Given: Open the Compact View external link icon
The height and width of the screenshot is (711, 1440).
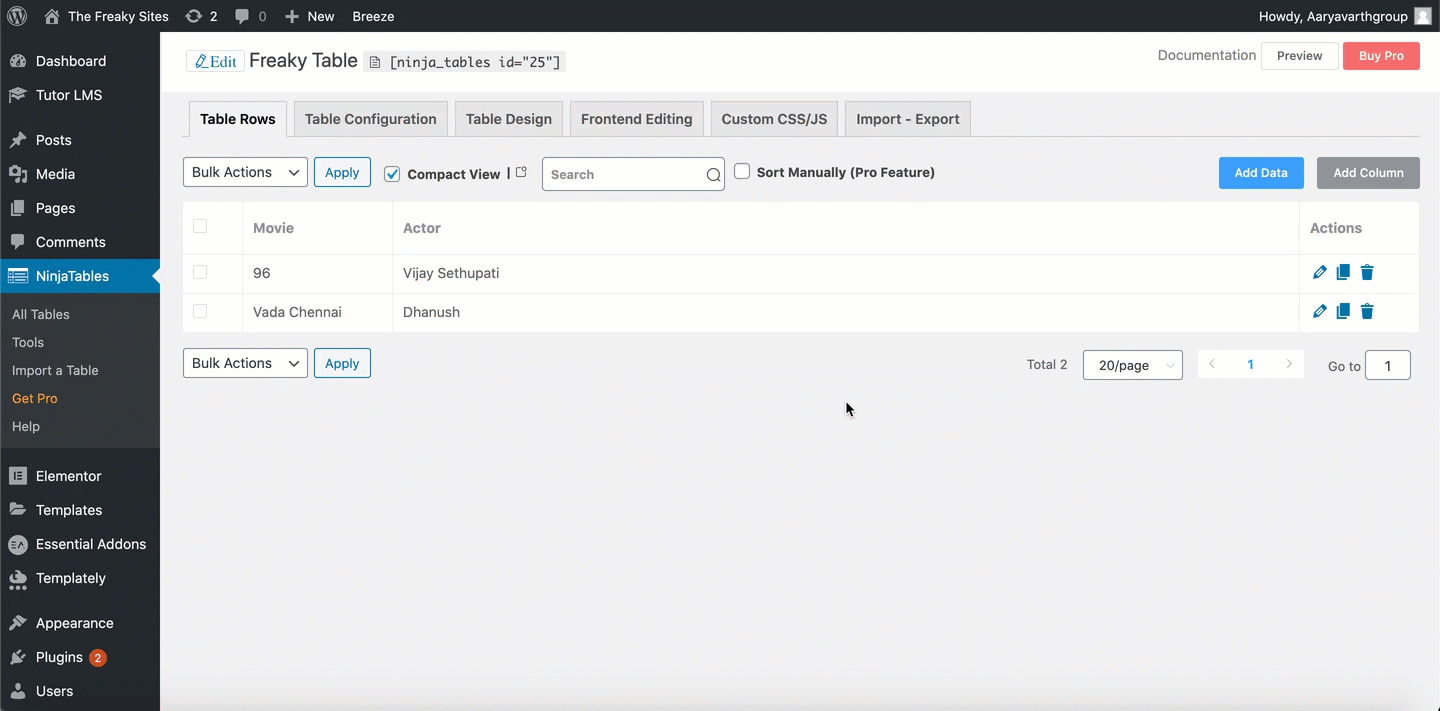Looking at the screenshot, I should point(521,172).
